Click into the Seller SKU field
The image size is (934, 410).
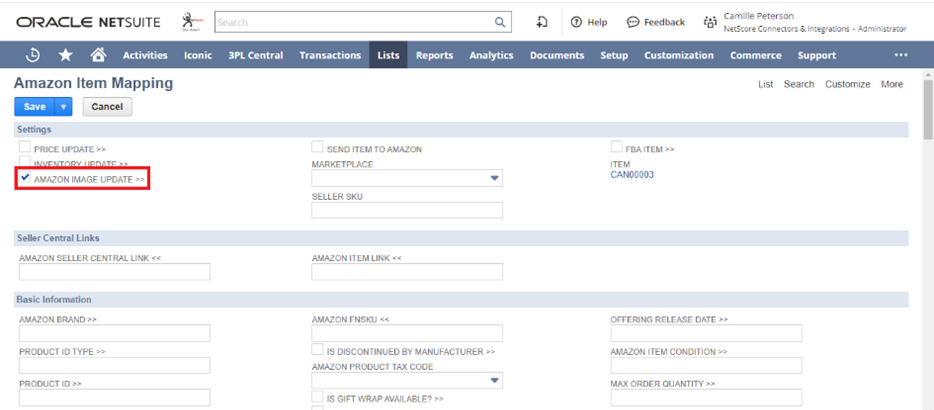tap(407, 210)
